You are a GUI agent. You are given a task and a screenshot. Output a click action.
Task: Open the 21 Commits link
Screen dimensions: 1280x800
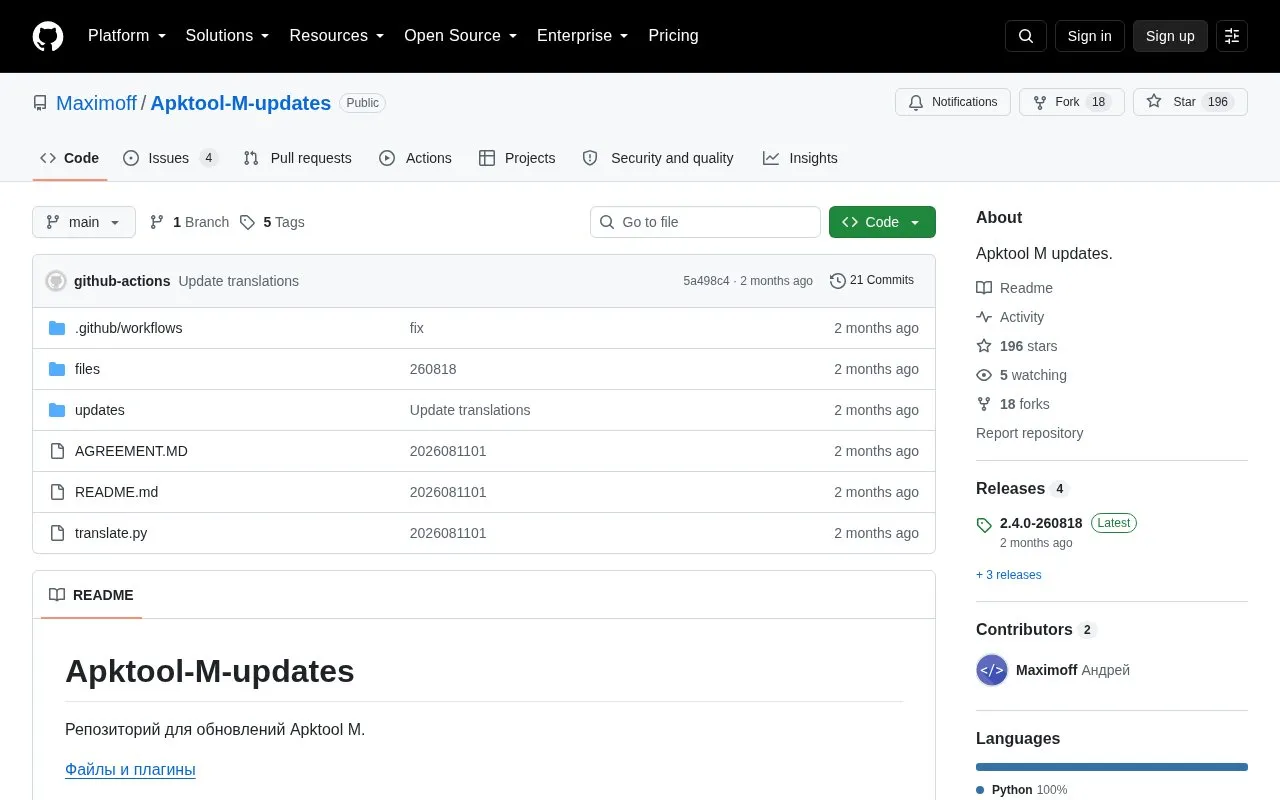click(872, 281)
